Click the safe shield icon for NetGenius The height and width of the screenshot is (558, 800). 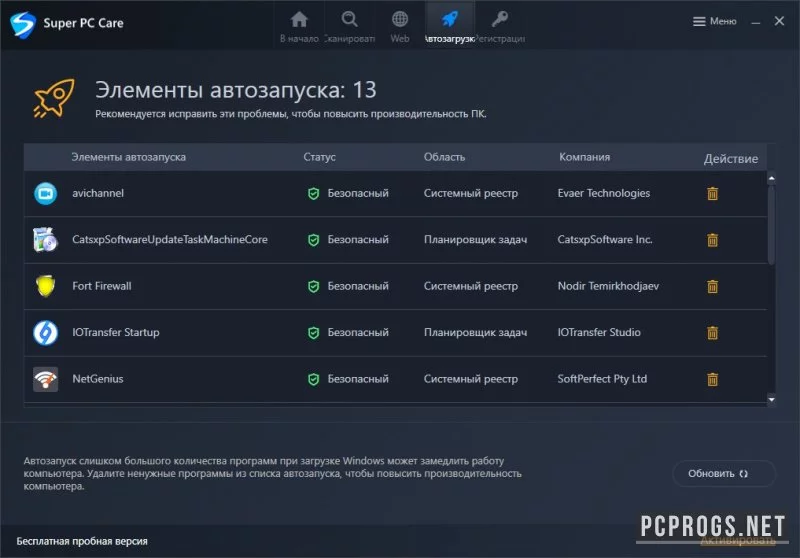313,379
